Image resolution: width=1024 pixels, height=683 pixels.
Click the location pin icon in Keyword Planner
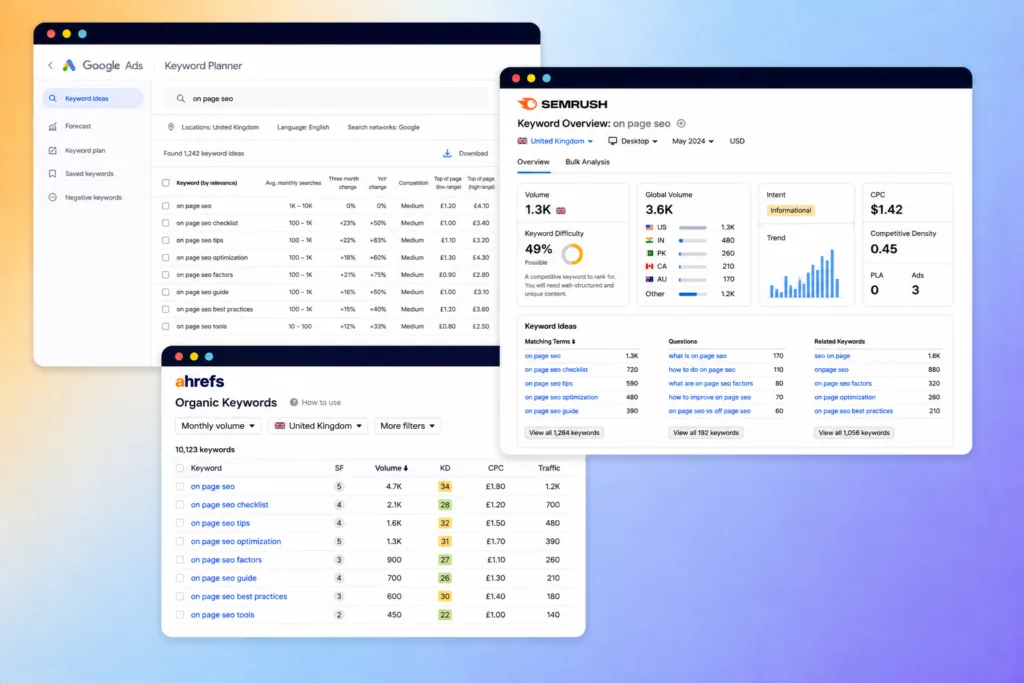point(171,127)
